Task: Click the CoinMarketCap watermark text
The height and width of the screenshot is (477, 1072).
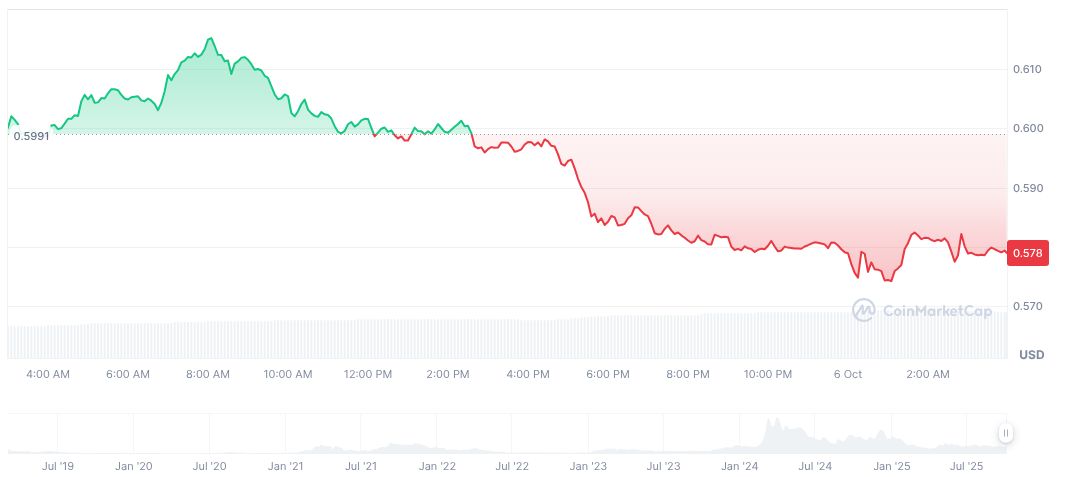Action: pos(937,312)
